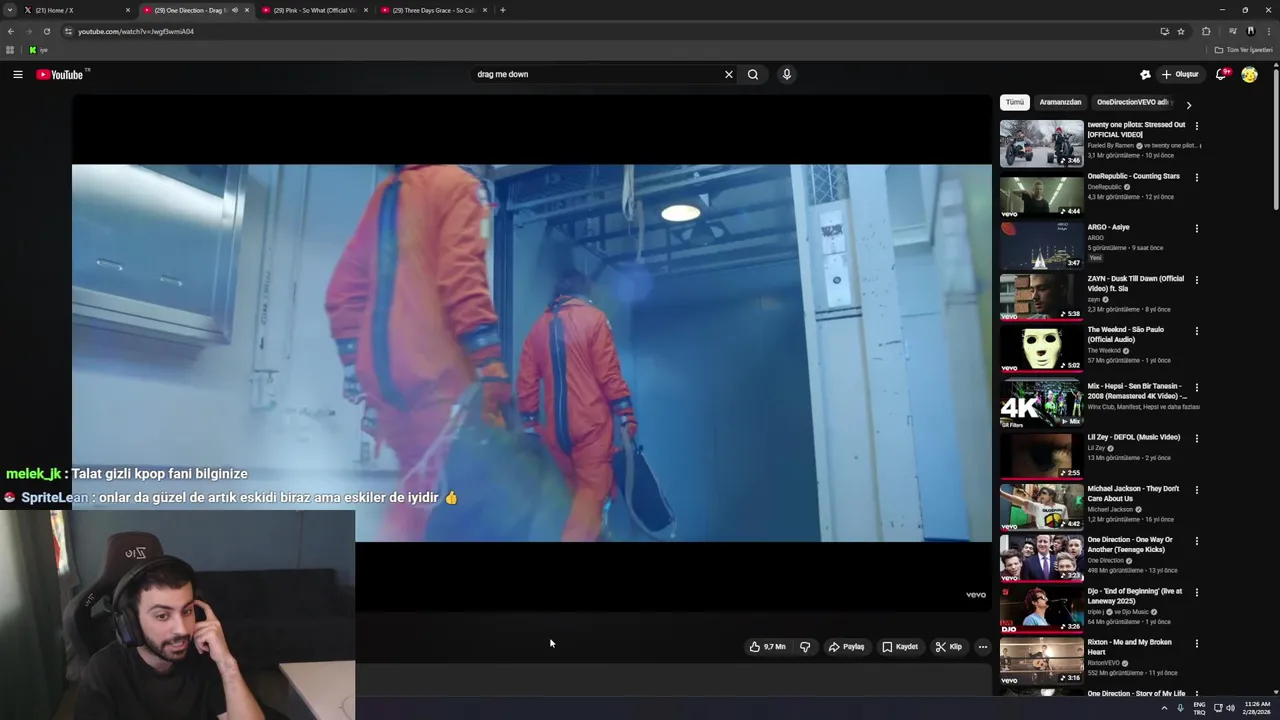Open Djo End of Beginning thumbnail

click(1041, 609)
